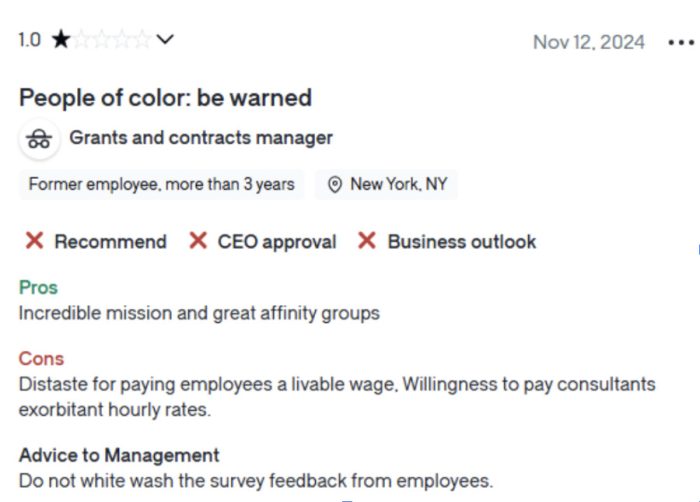The height and width of the screenshot is (502, 700).
Task: Click the Former employee tenure tag
Action: click(161, 184)
